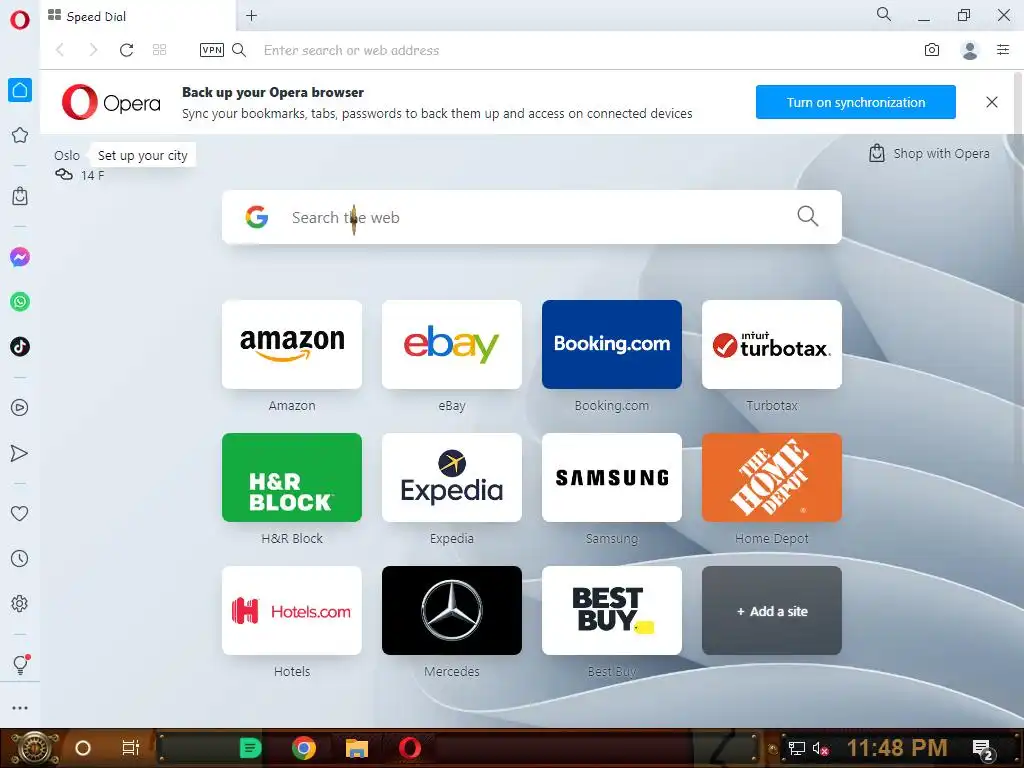Open the Player icon in sidebar
This screenshot has width=1024, height=768.
click(20, 408)
